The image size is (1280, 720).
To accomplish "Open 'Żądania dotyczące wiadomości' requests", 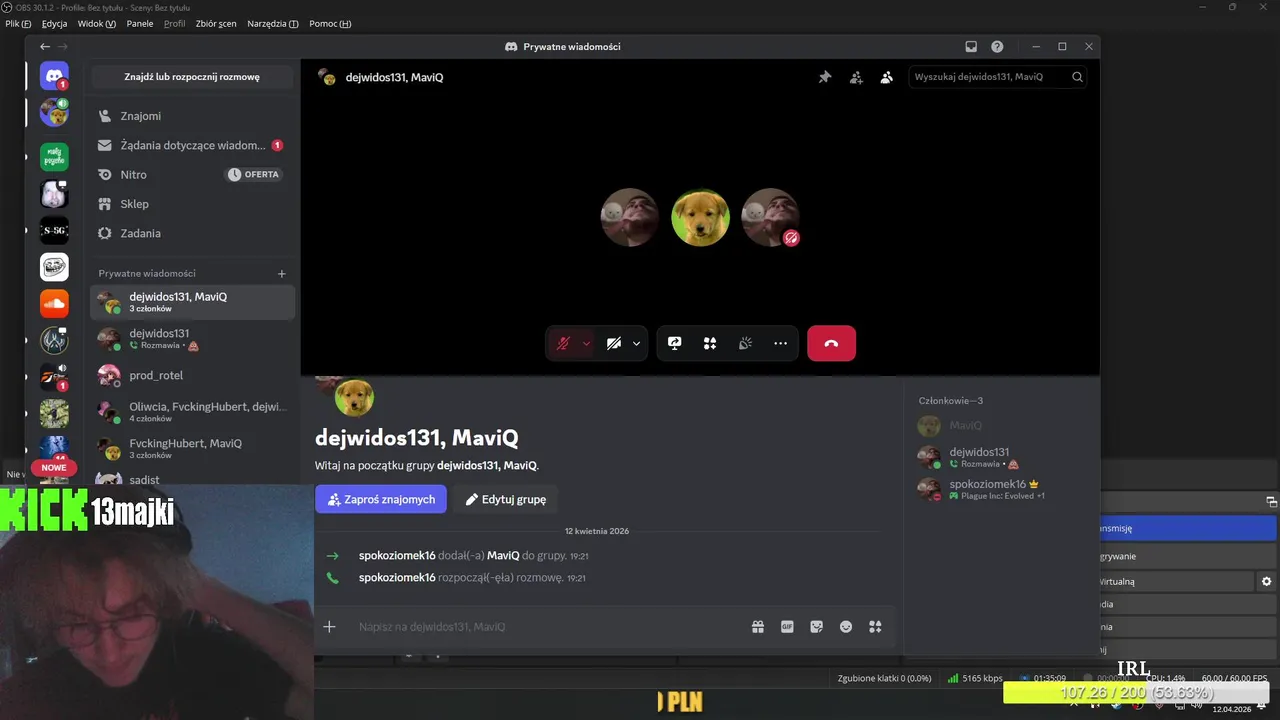I will (192, 145).
